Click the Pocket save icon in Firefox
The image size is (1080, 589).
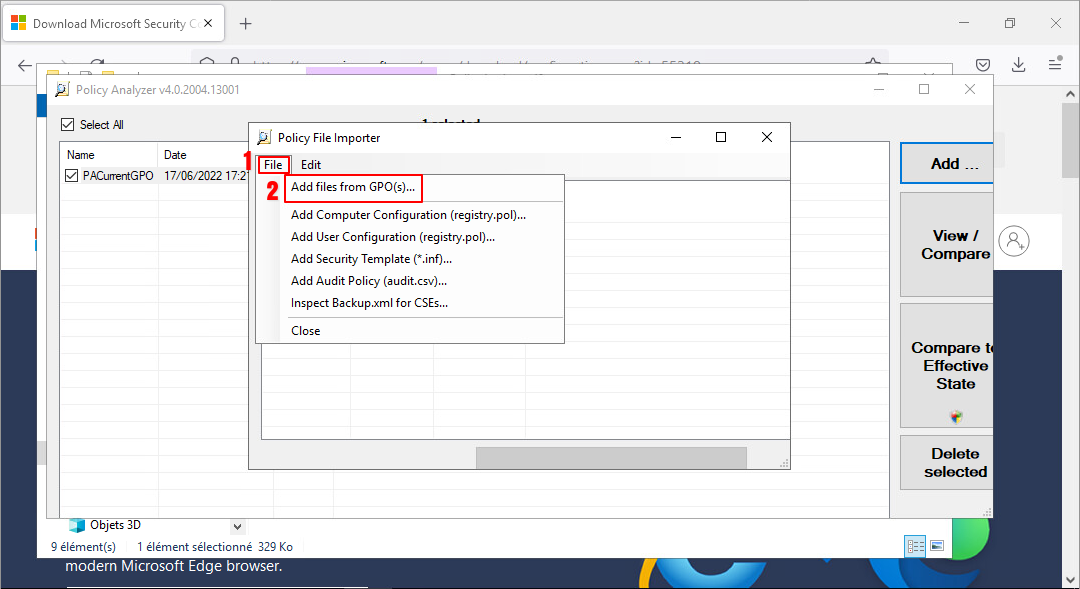(x=983, y=64)
